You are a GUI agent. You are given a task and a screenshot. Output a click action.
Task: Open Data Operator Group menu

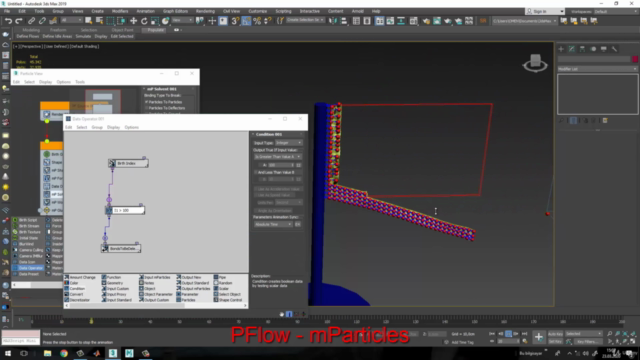[x=97, y=127]
